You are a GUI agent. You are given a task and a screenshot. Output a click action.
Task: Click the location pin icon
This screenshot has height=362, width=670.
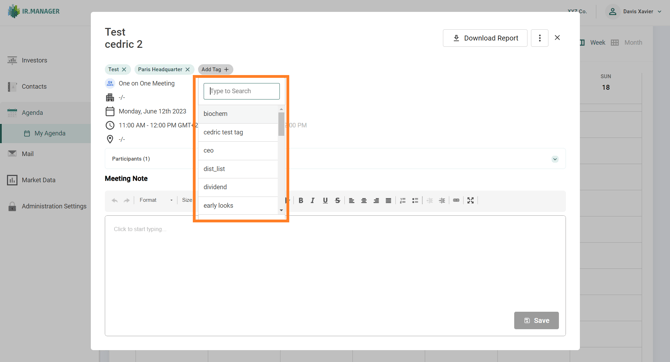click(x=110, y=139)
